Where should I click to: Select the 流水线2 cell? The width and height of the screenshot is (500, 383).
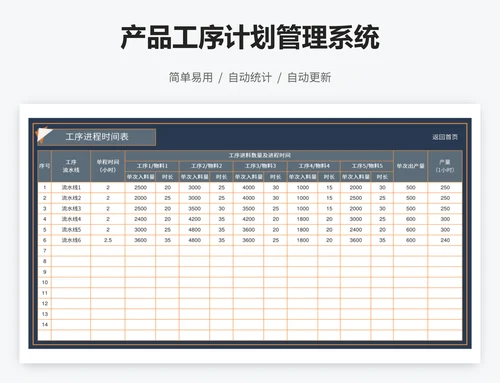[x=71, y=198]
